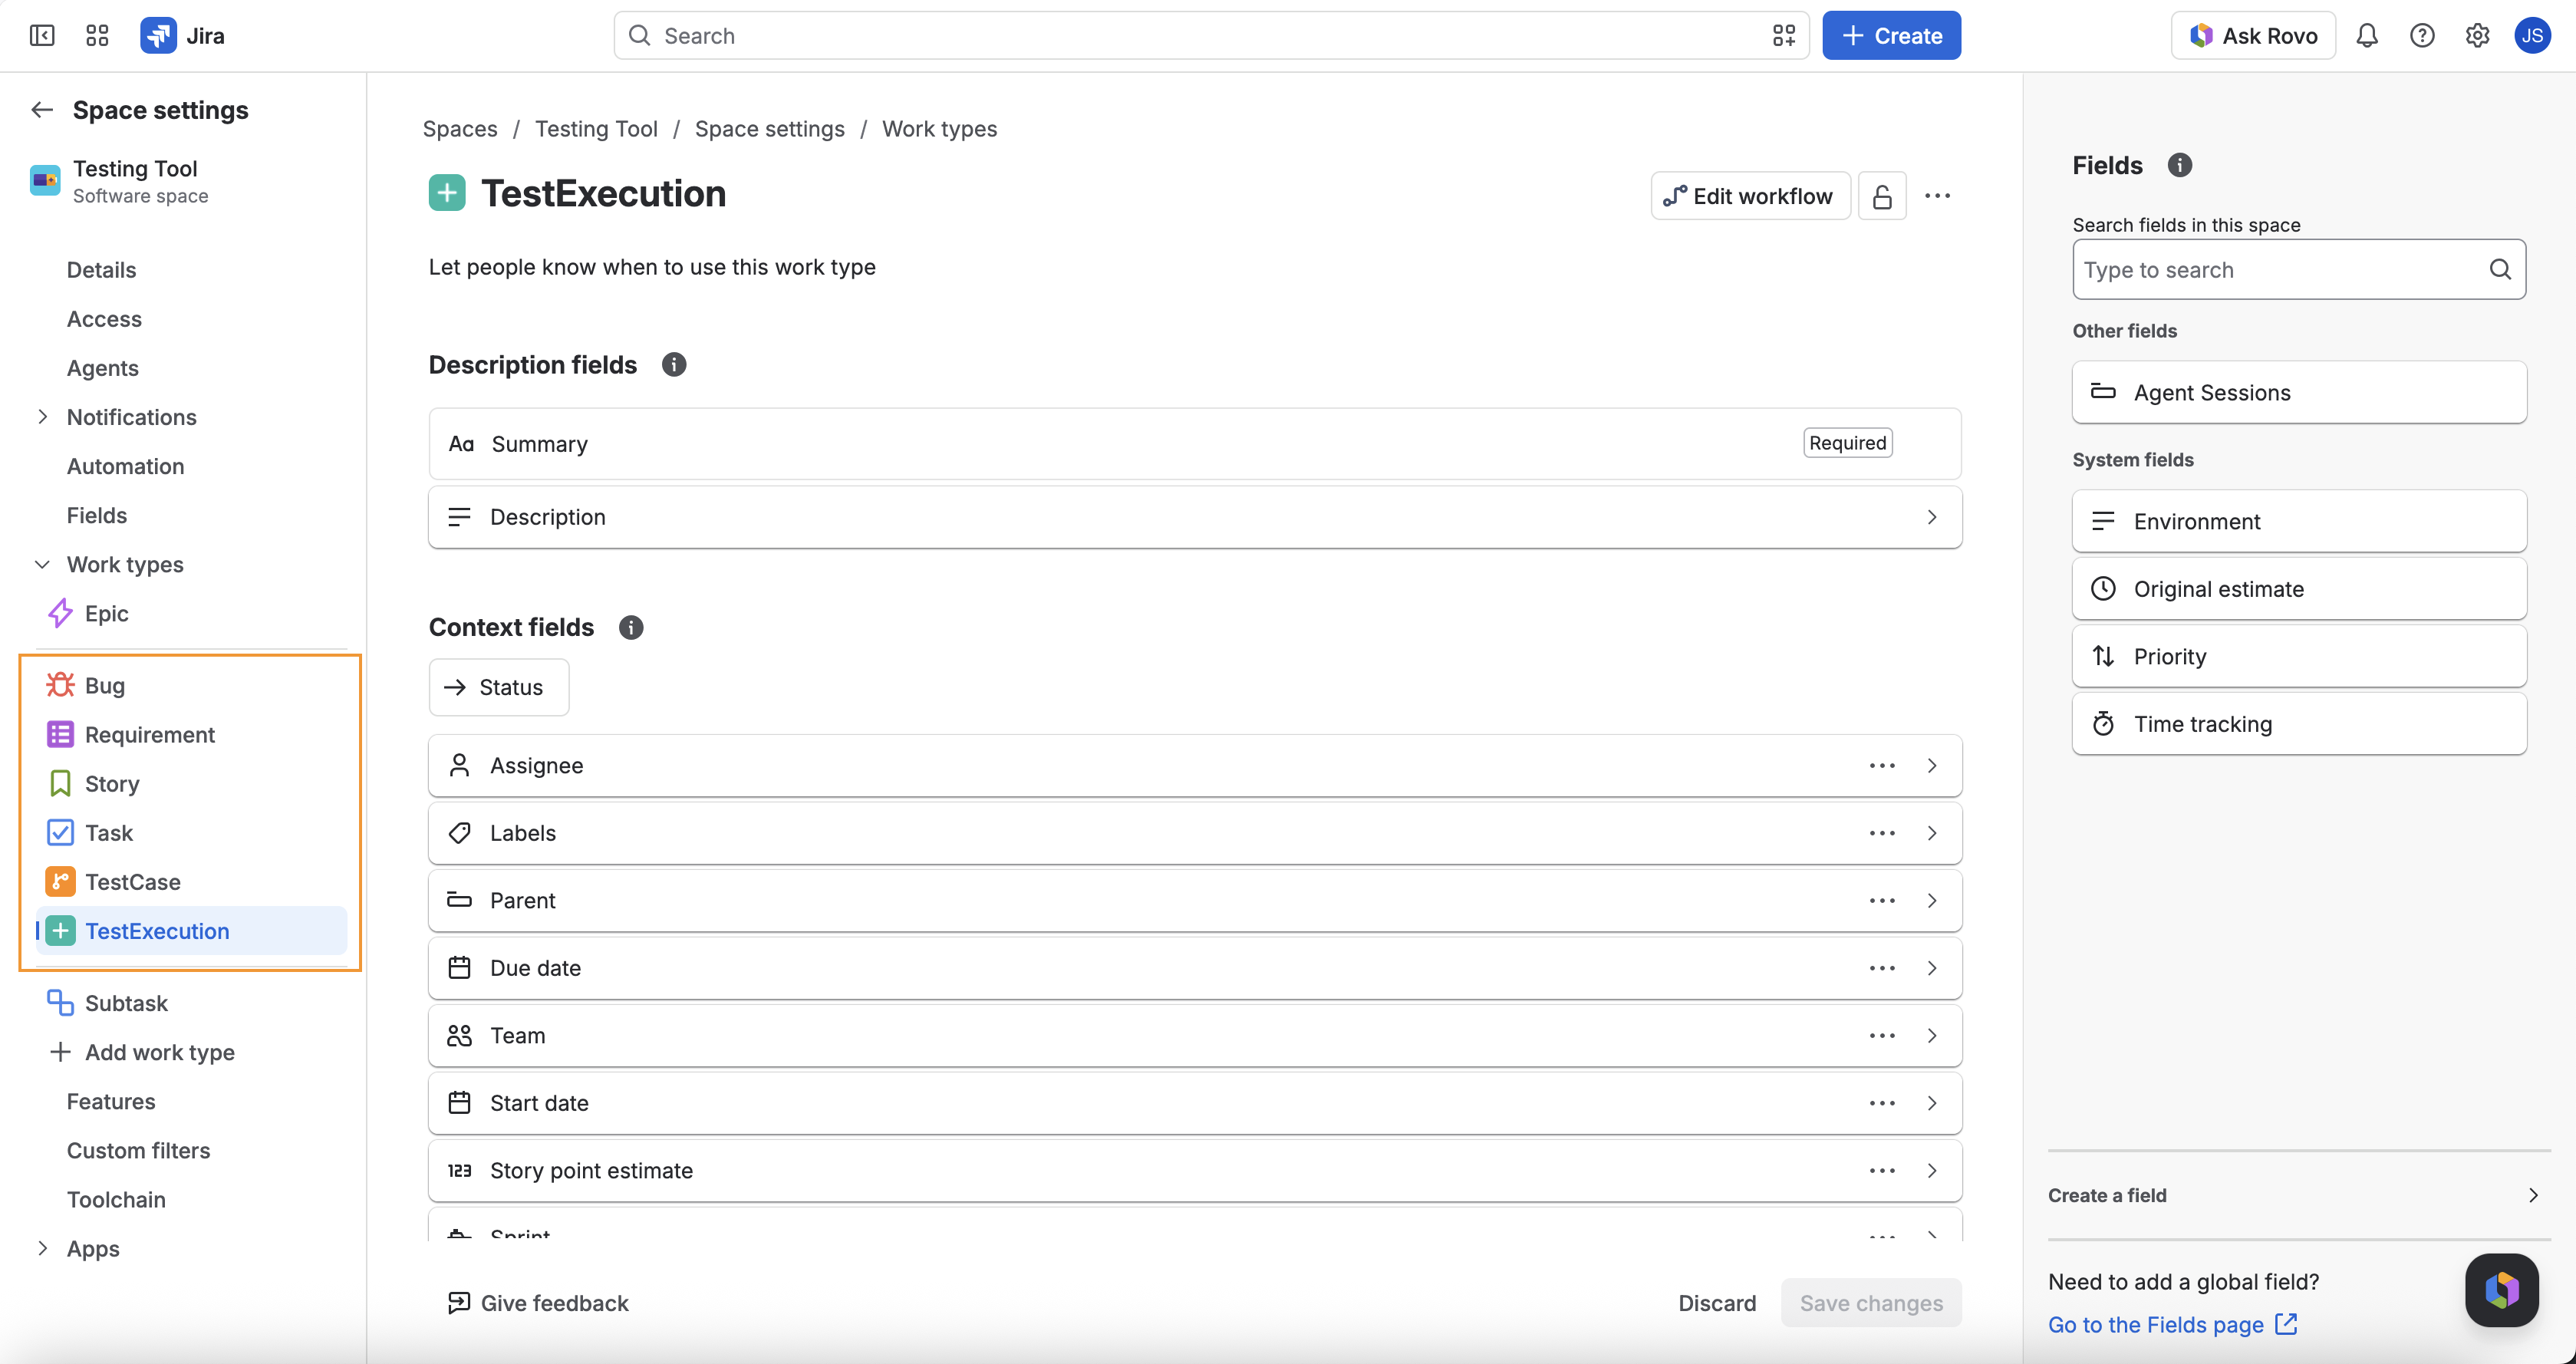Viewport: 2576px width, 1364px height.
Task: Click info icon next to Description fields
Action: (674, 365)
